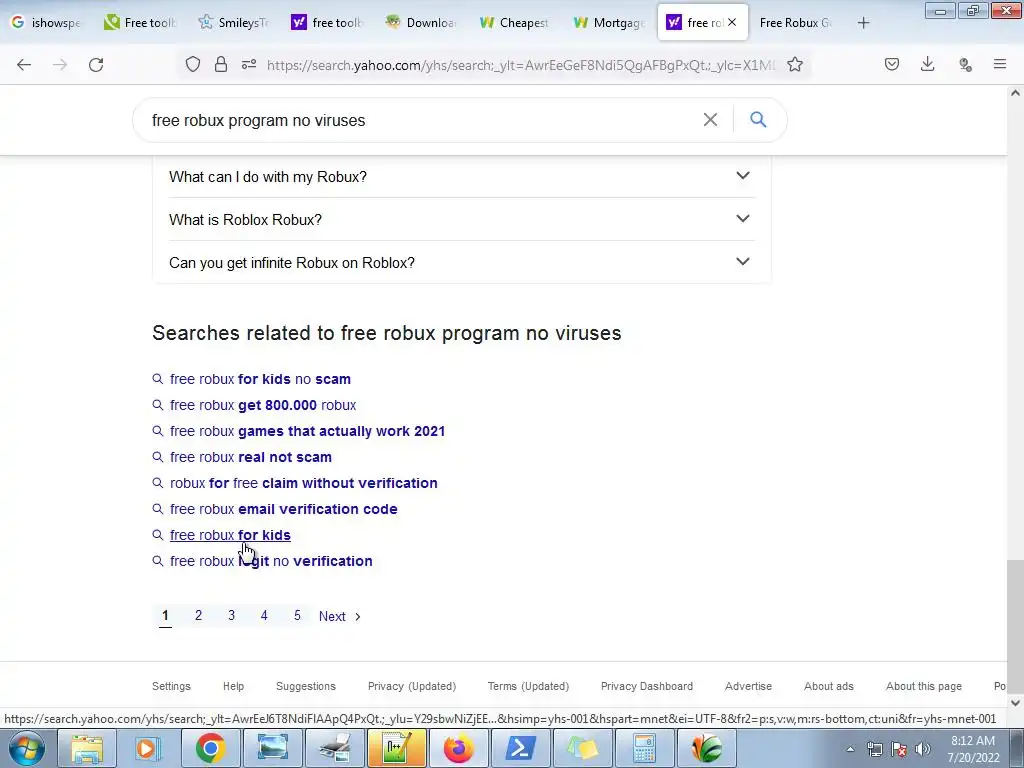Open the Downloads panel
The width and height of the screenshot is (1024, 768).
pyautogui.click(x=927, y=64)
